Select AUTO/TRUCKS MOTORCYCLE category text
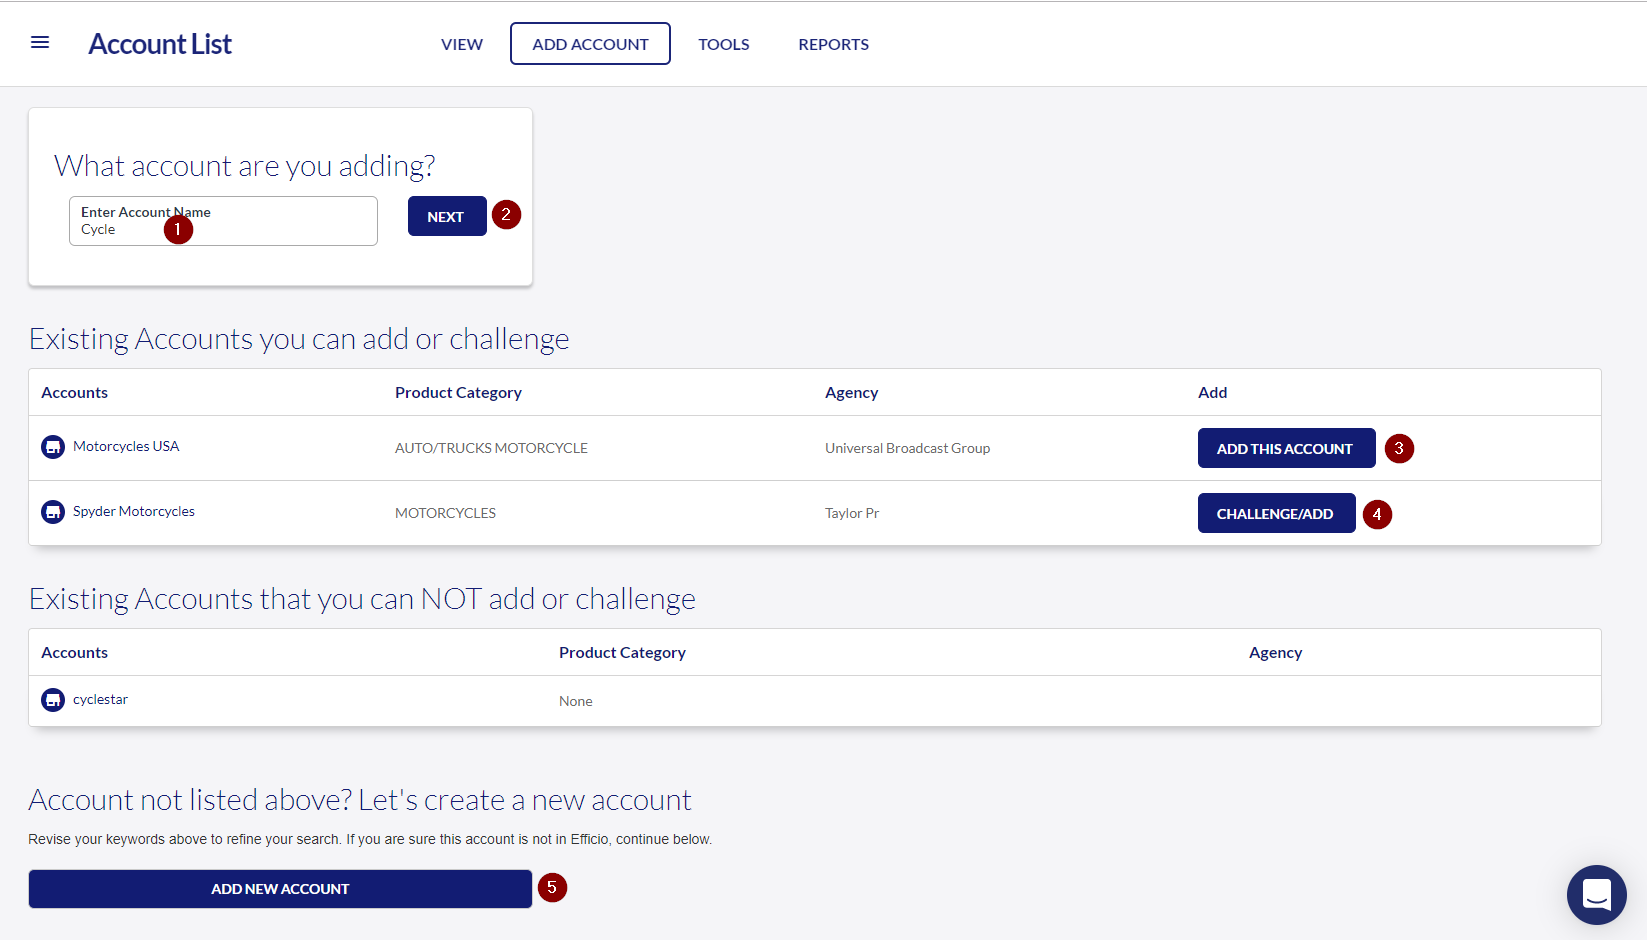The width and height of the screenshot is (1647, 940). 491,448
